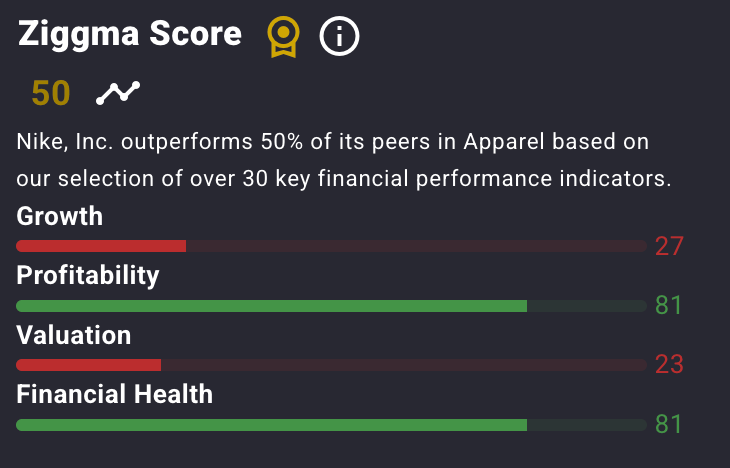Click the unfilled part of Growth bar
This screenshot has height=468, width=730.
point(417,246)
